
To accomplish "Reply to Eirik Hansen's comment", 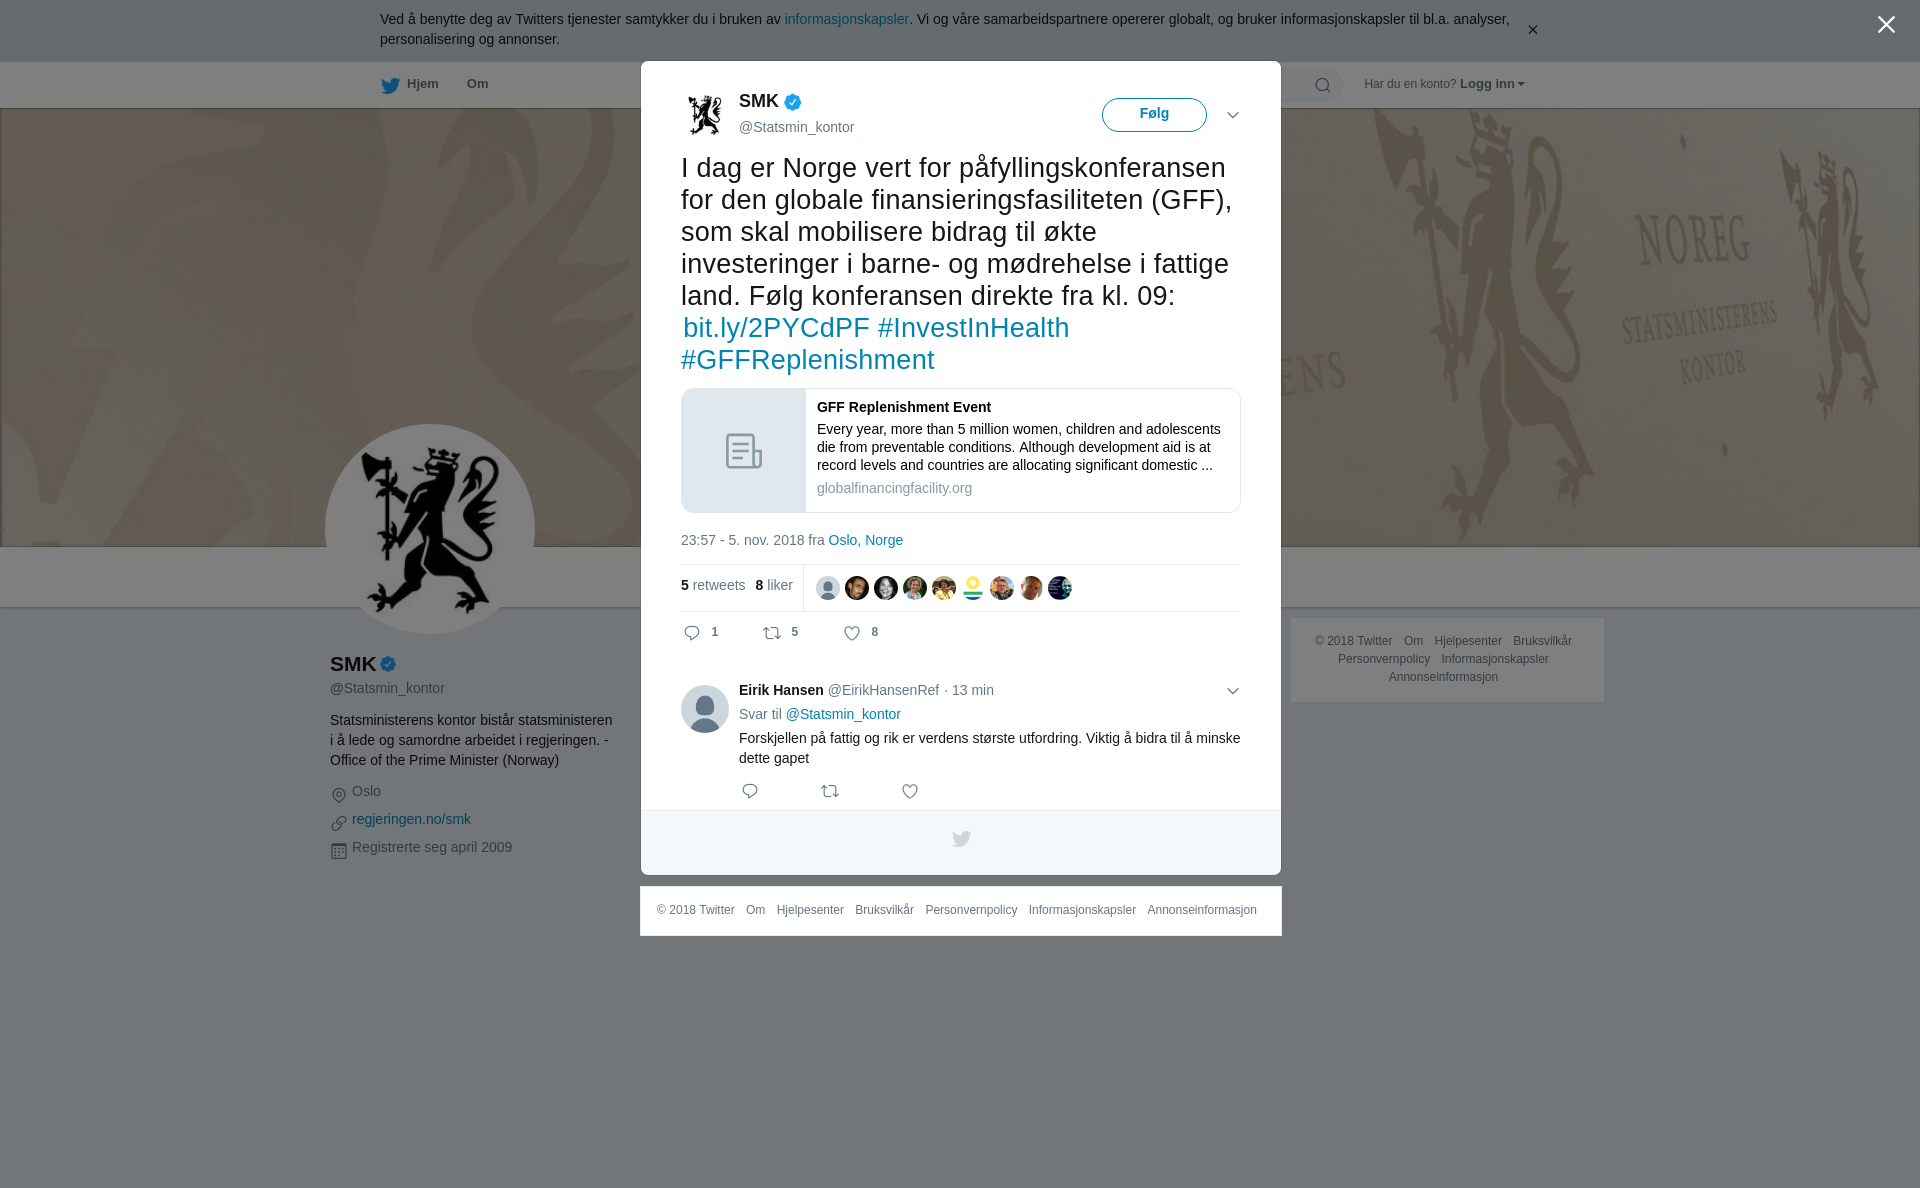I will 750,791.
